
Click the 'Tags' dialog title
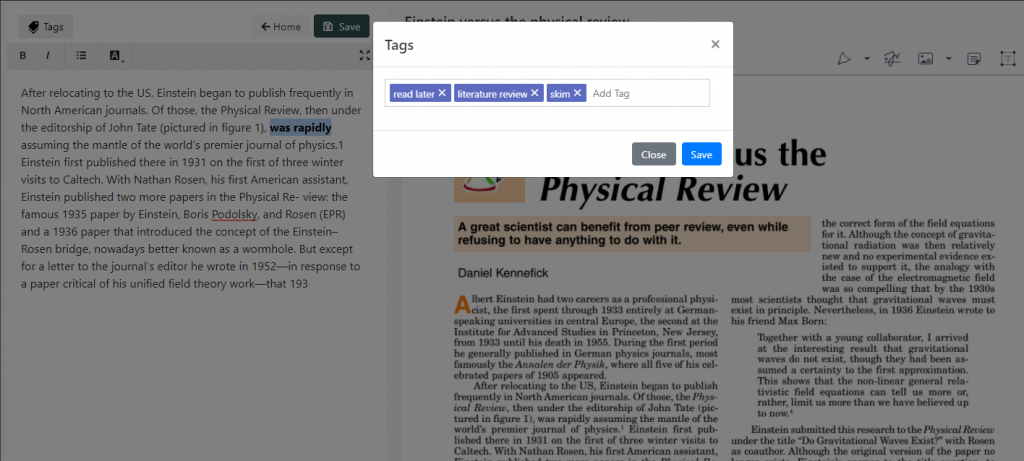click(399, 45)
